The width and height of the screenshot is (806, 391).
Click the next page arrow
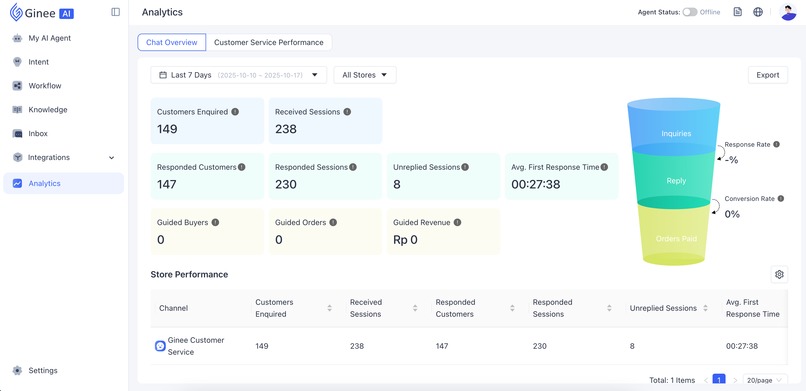[x=735, y=380]
